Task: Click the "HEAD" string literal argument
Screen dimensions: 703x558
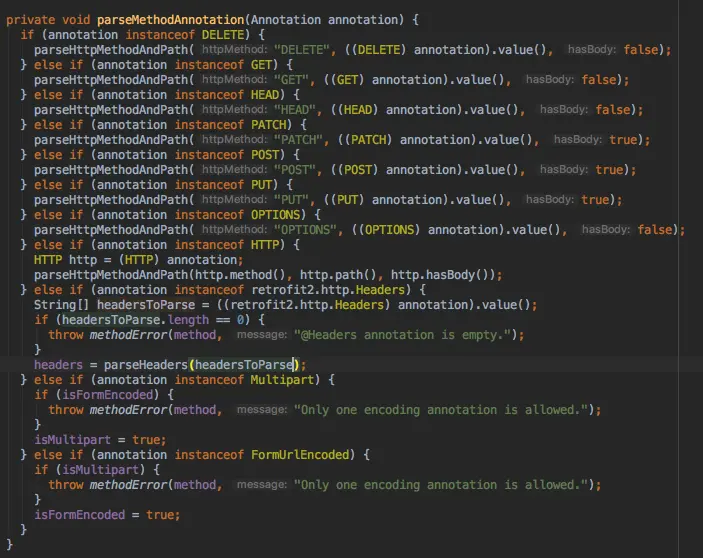Action: pyautogui.click(x=295, y=110)
